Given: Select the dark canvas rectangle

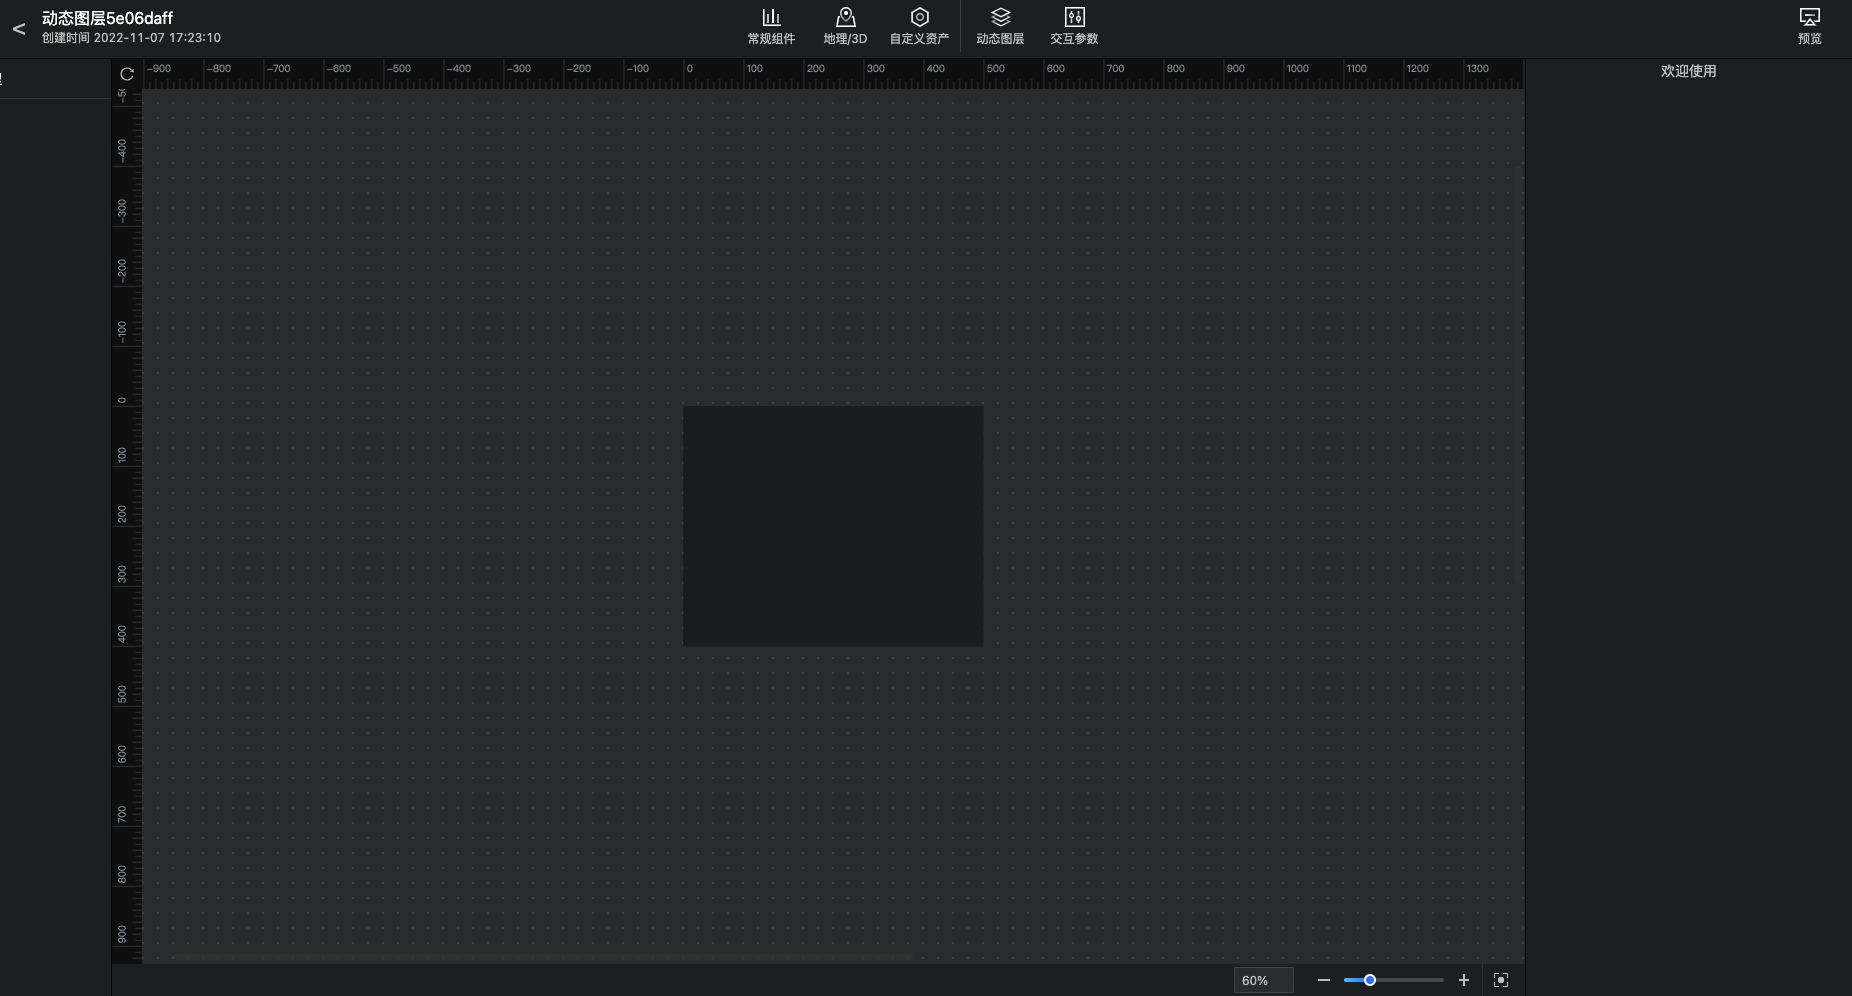Looking at the screenshot, I should pyautogui.click(x=833, y=525).
